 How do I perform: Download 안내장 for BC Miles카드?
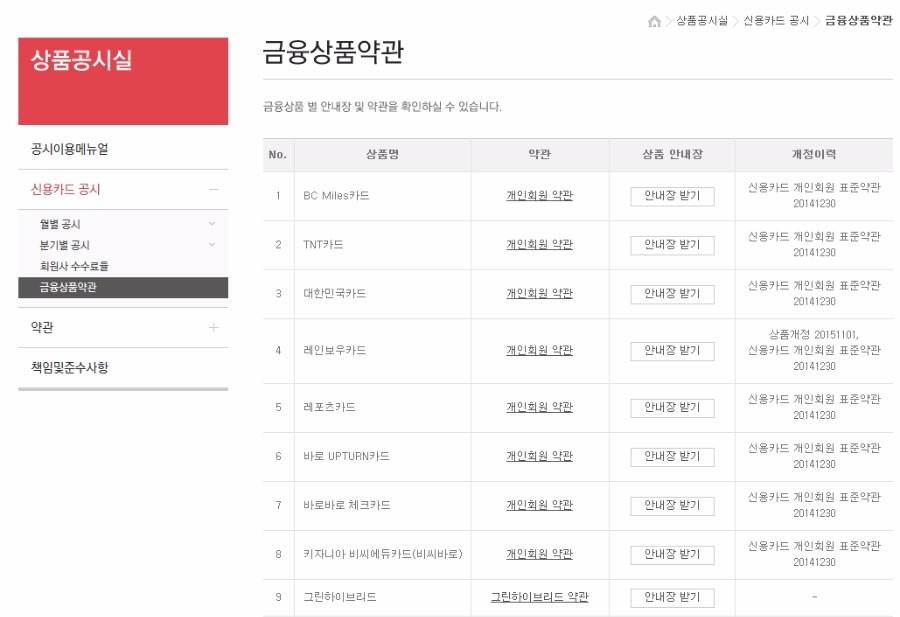pos(672,196)
